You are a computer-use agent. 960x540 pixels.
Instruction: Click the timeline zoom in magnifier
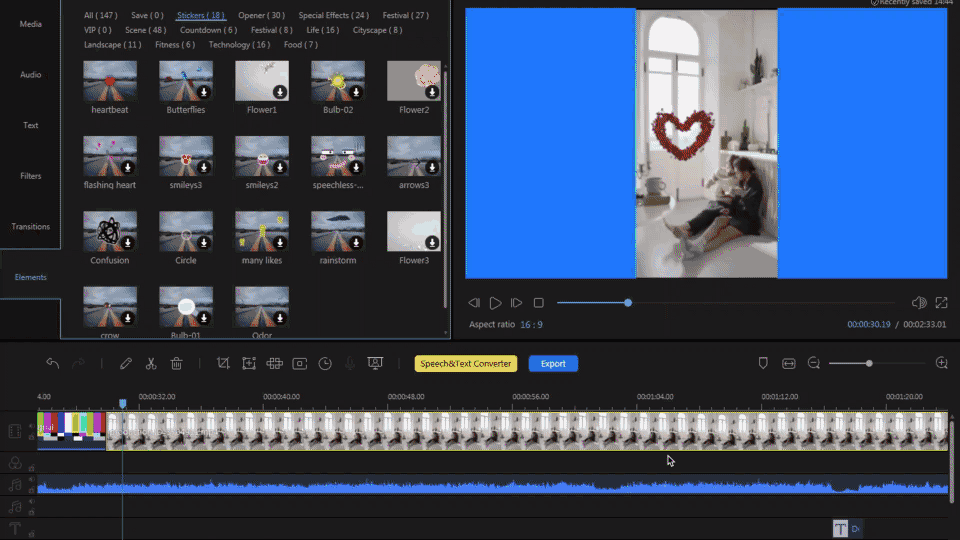pyautogui.click(x=942, y=363)
